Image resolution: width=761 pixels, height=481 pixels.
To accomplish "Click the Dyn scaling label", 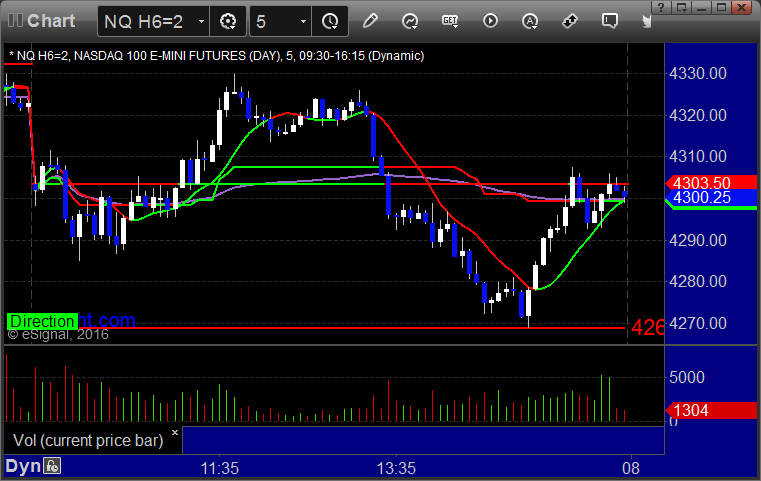I will click(23, 466).
